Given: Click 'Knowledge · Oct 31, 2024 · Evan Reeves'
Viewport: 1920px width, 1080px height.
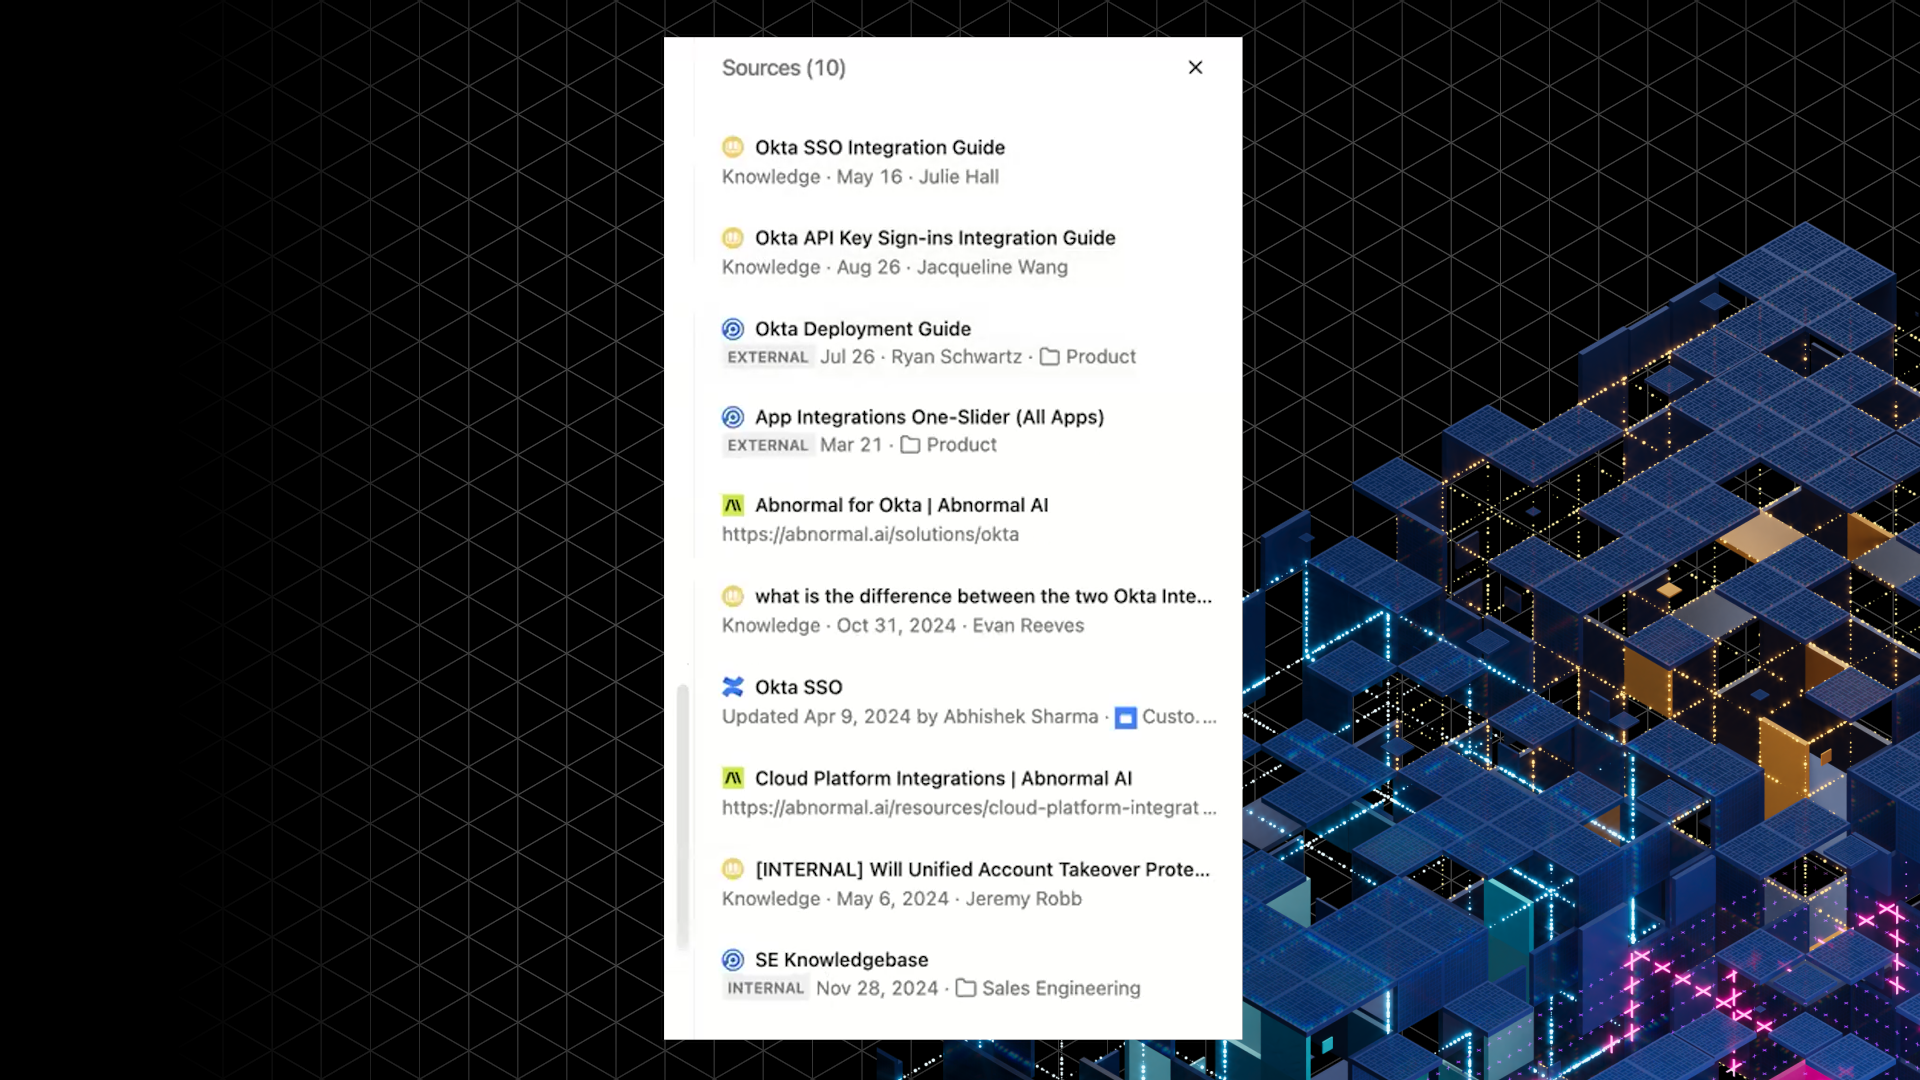Looking at the screenshot, I should [903, 626].
